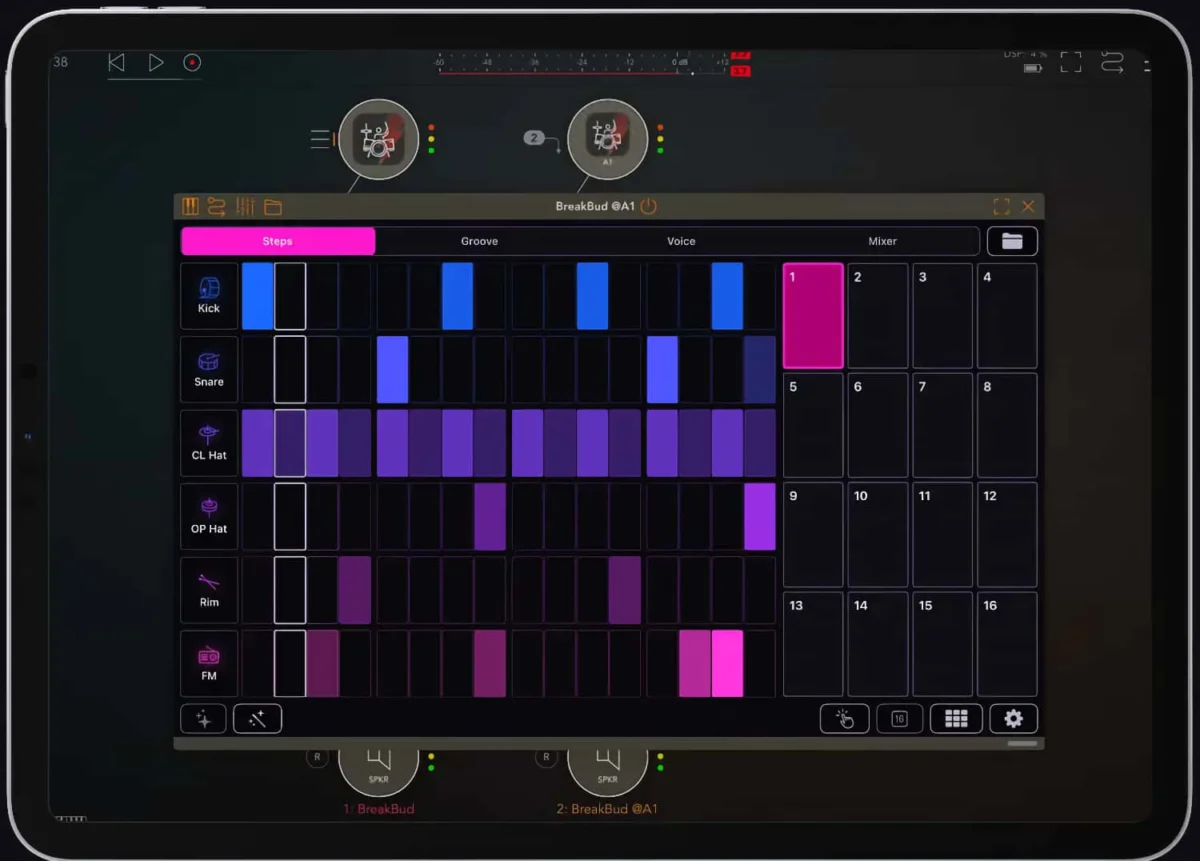Select the Snare track icon
1200x861 pixels.
tap(209, 369)
